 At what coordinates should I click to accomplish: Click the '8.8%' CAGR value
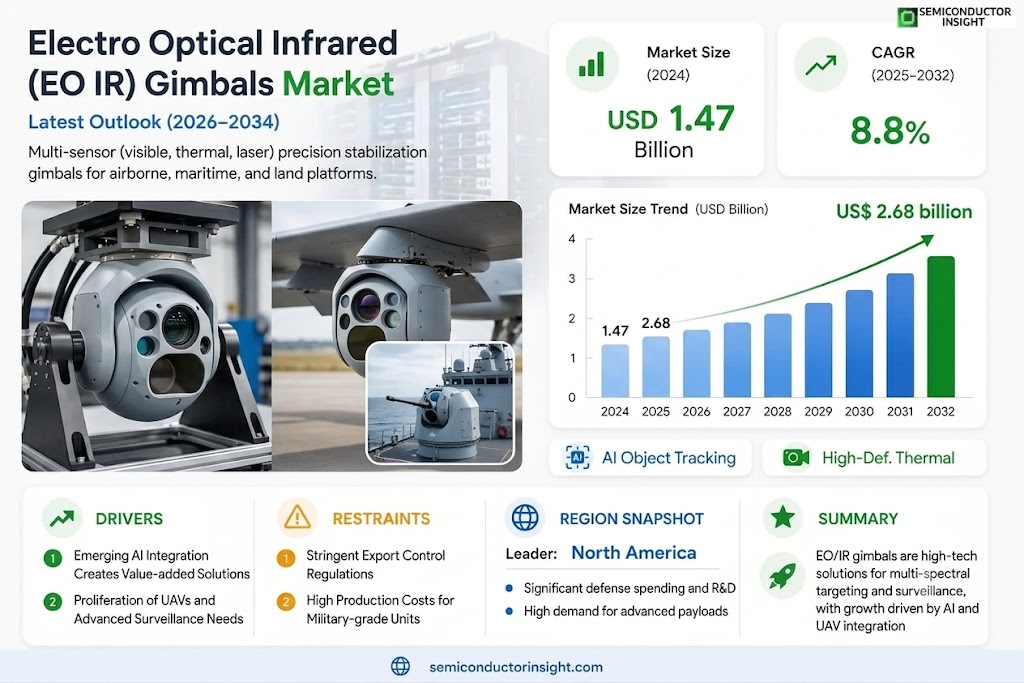pyautogui.click(x=889, y=131)
